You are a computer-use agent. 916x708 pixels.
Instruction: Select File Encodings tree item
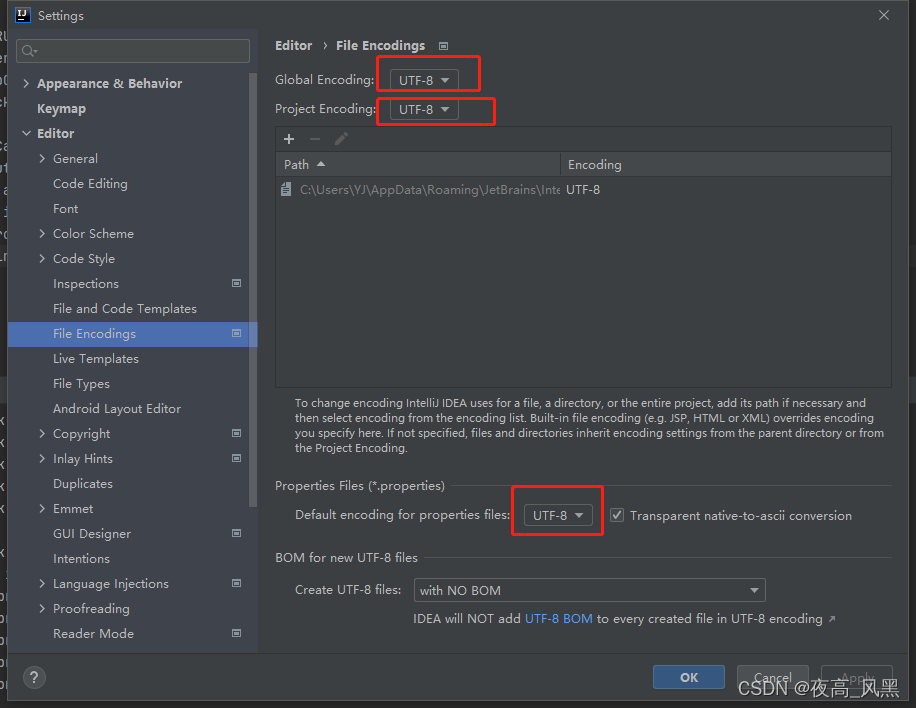click(133, 334)
